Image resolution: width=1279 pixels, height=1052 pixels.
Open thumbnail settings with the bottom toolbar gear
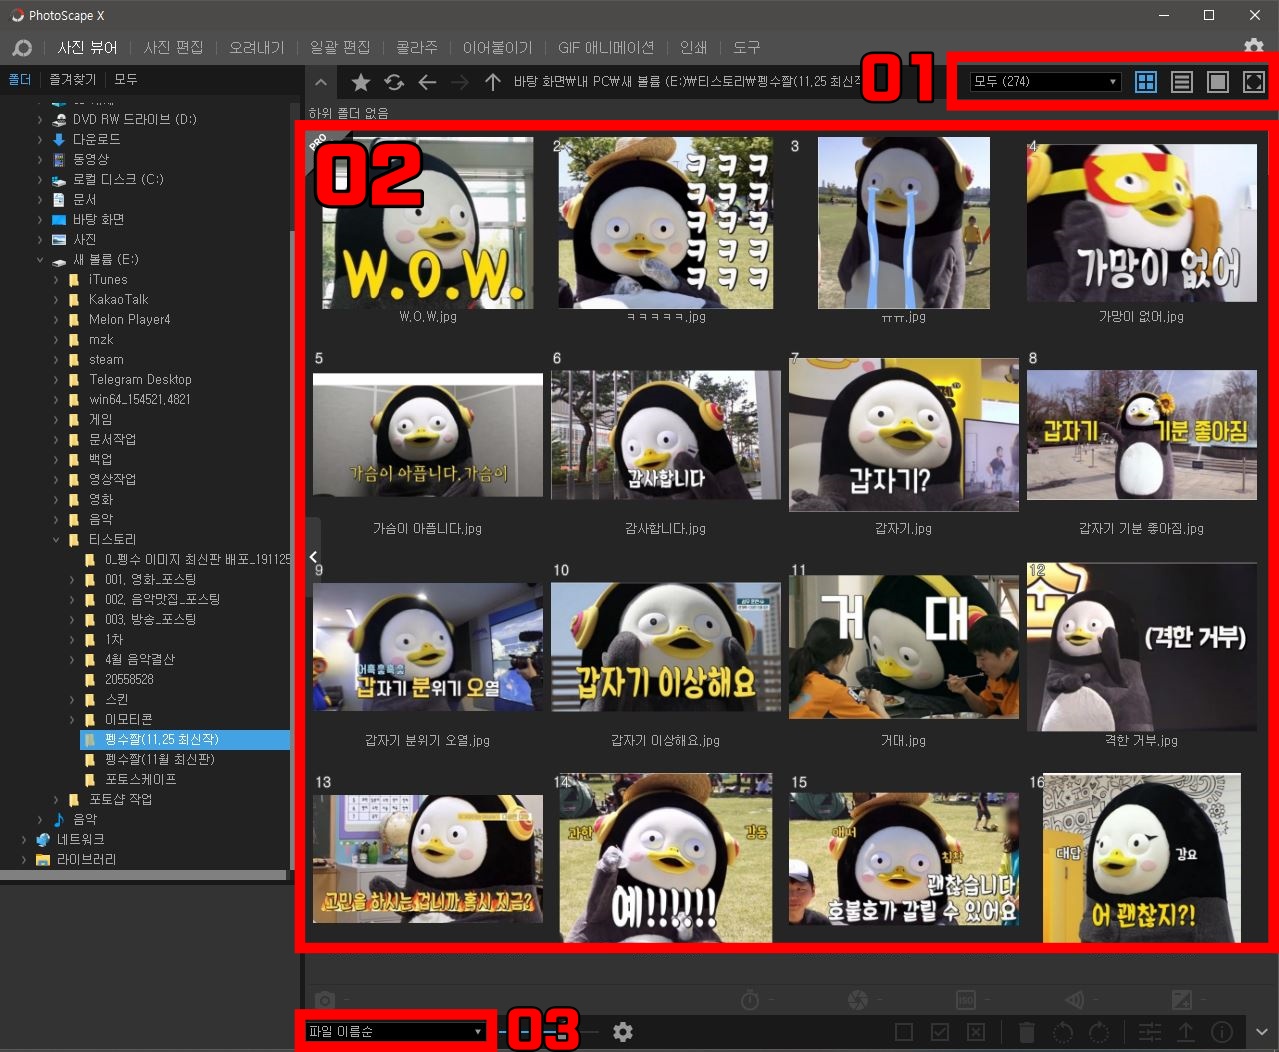pos(623,1032)
